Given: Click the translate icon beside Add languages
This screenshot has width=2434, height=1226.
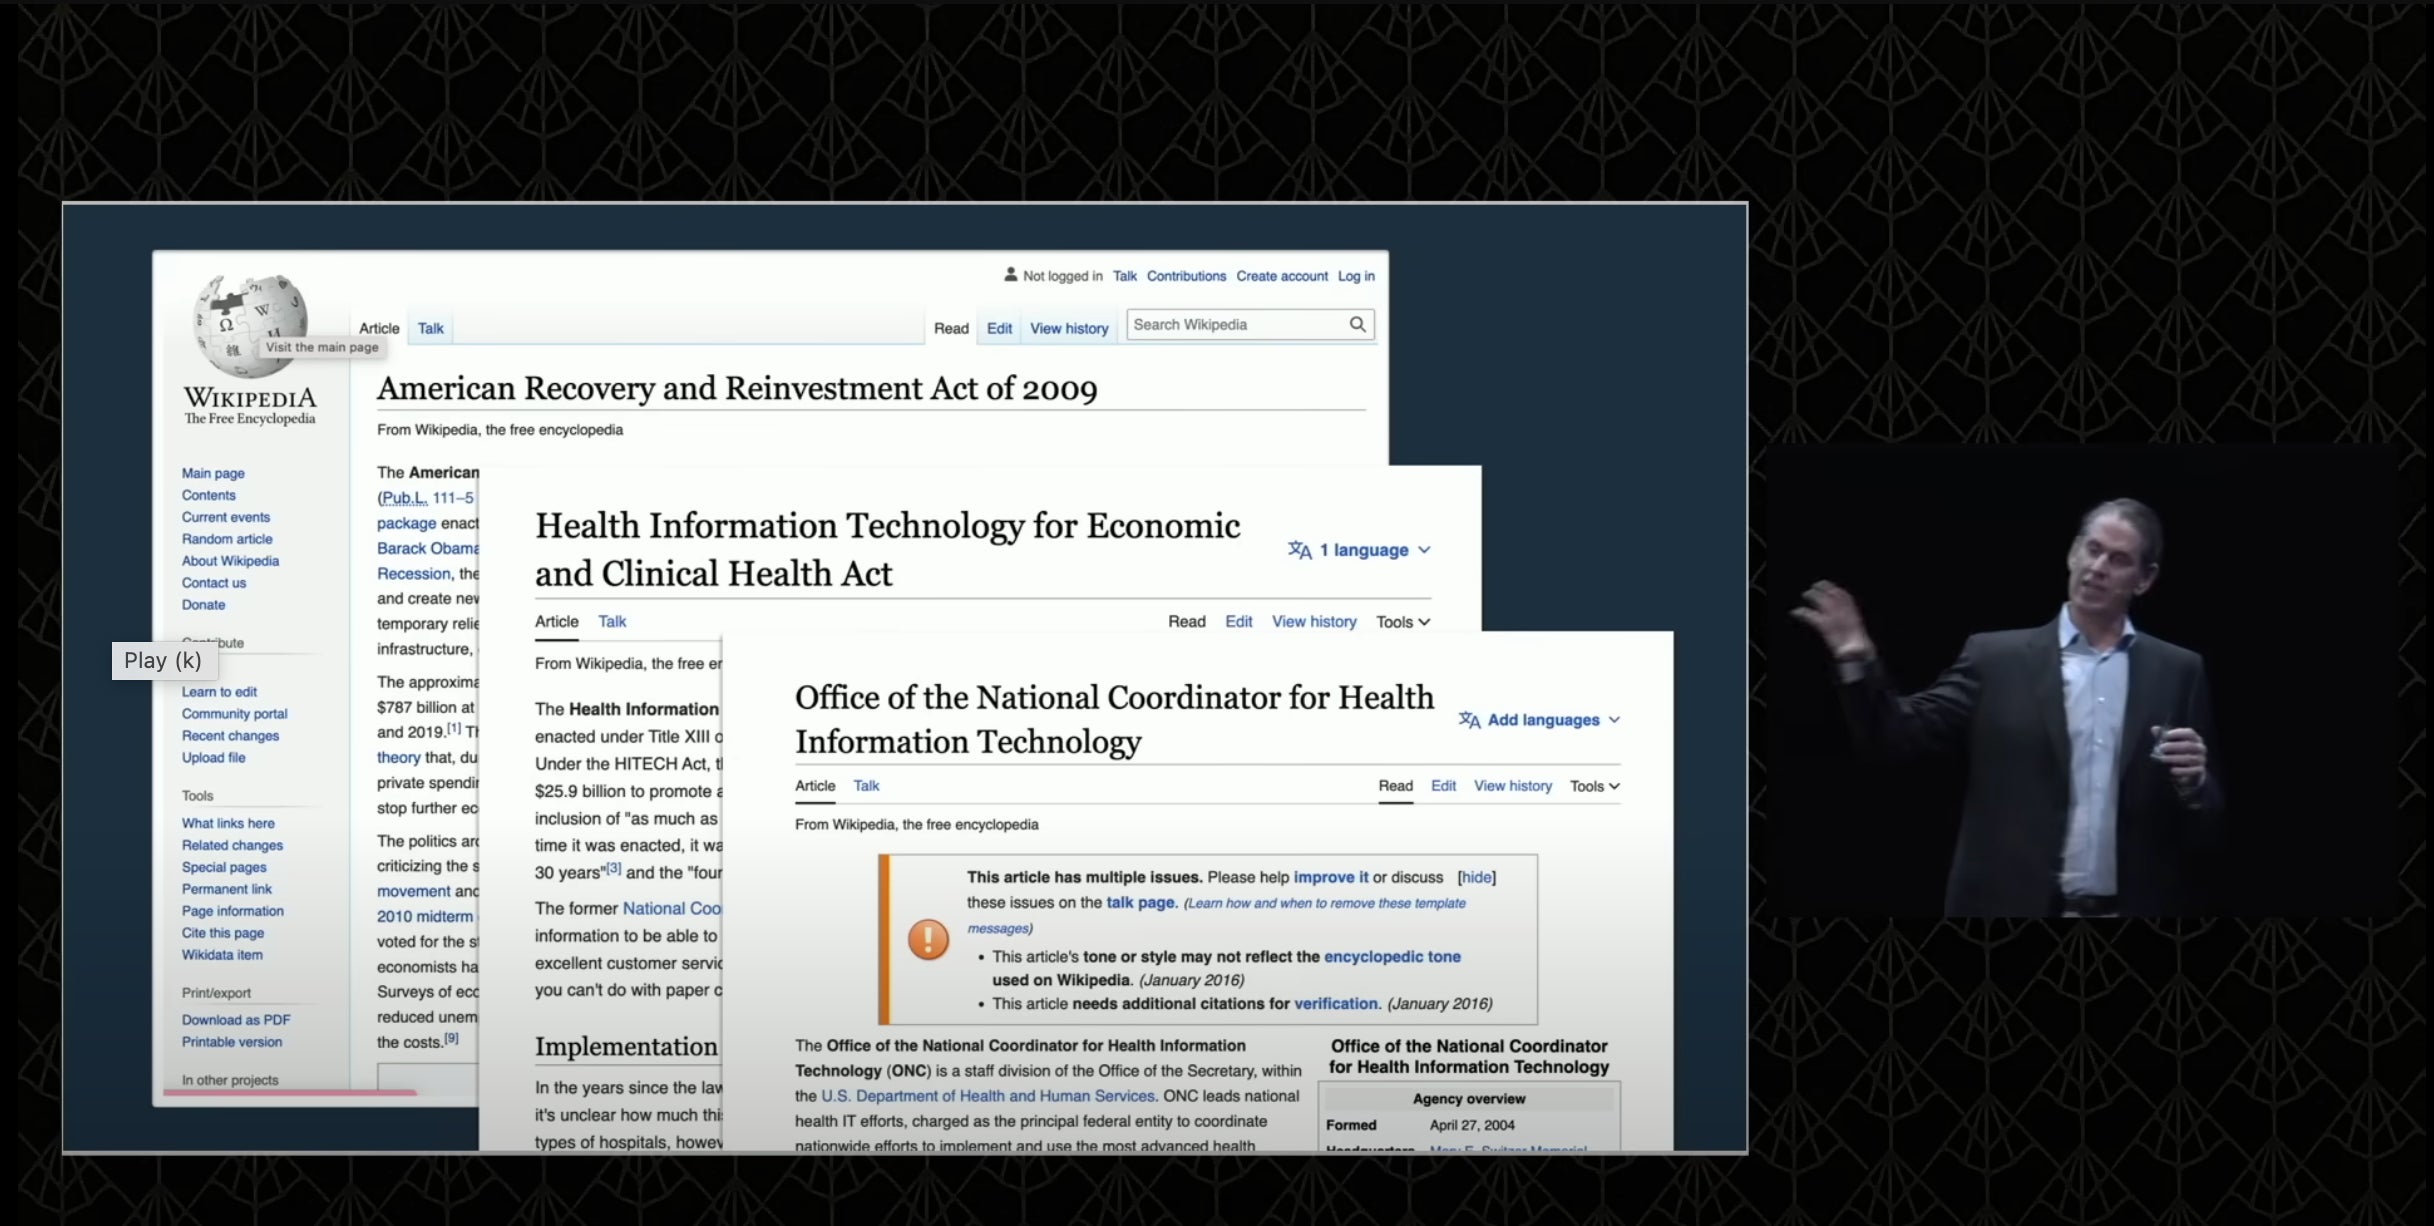Looking at the screenshot, I should point(1469,720).
